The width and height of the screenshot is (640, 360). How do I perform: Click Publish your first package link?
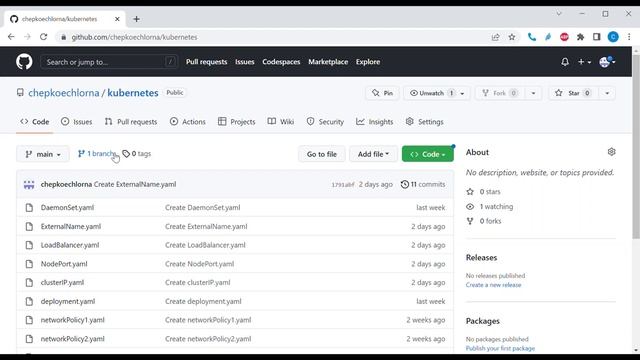(x=500, y=348)
